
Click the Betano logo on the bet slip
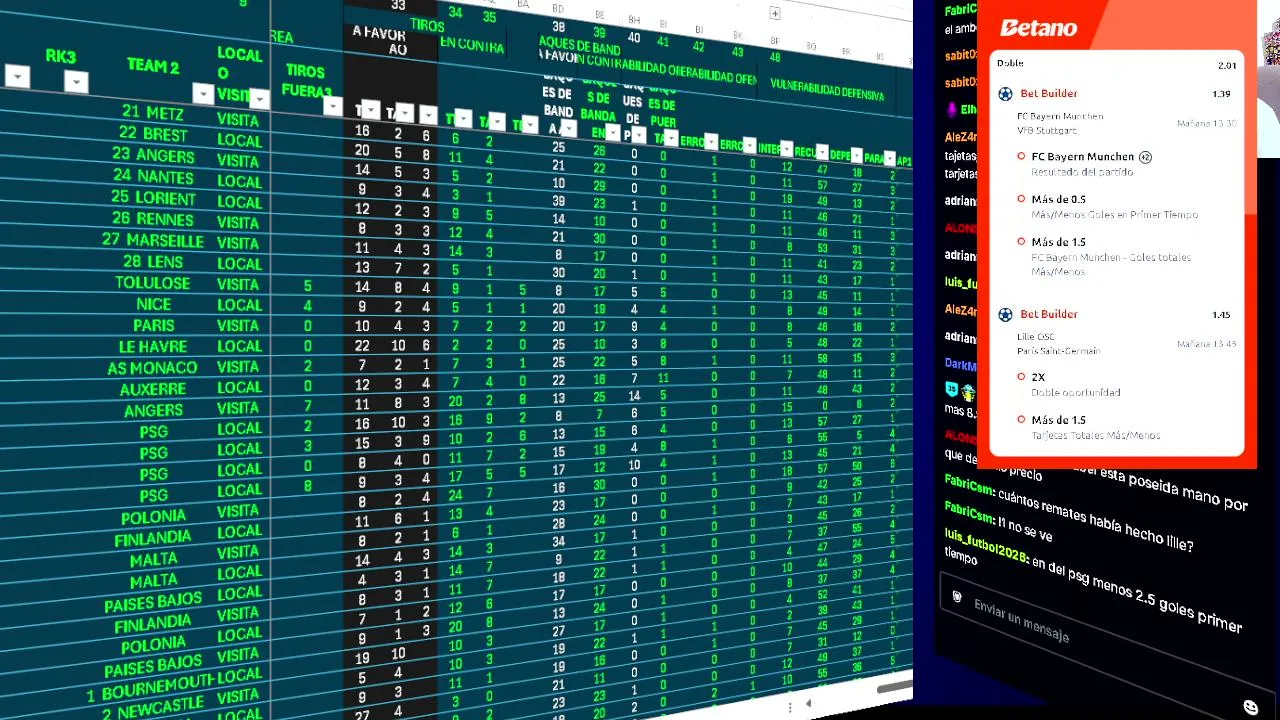point(1038,28)
